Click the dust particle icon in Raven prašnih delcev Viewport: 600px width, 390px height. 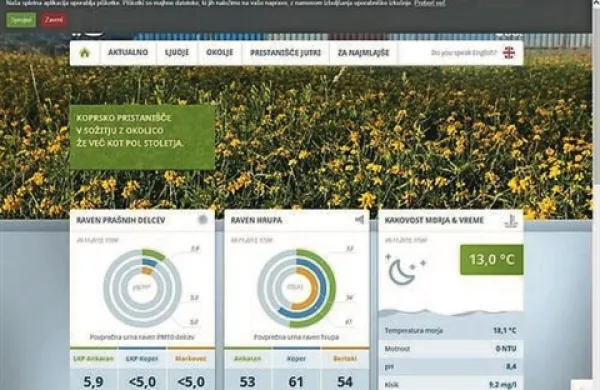(x=202, y=220)
